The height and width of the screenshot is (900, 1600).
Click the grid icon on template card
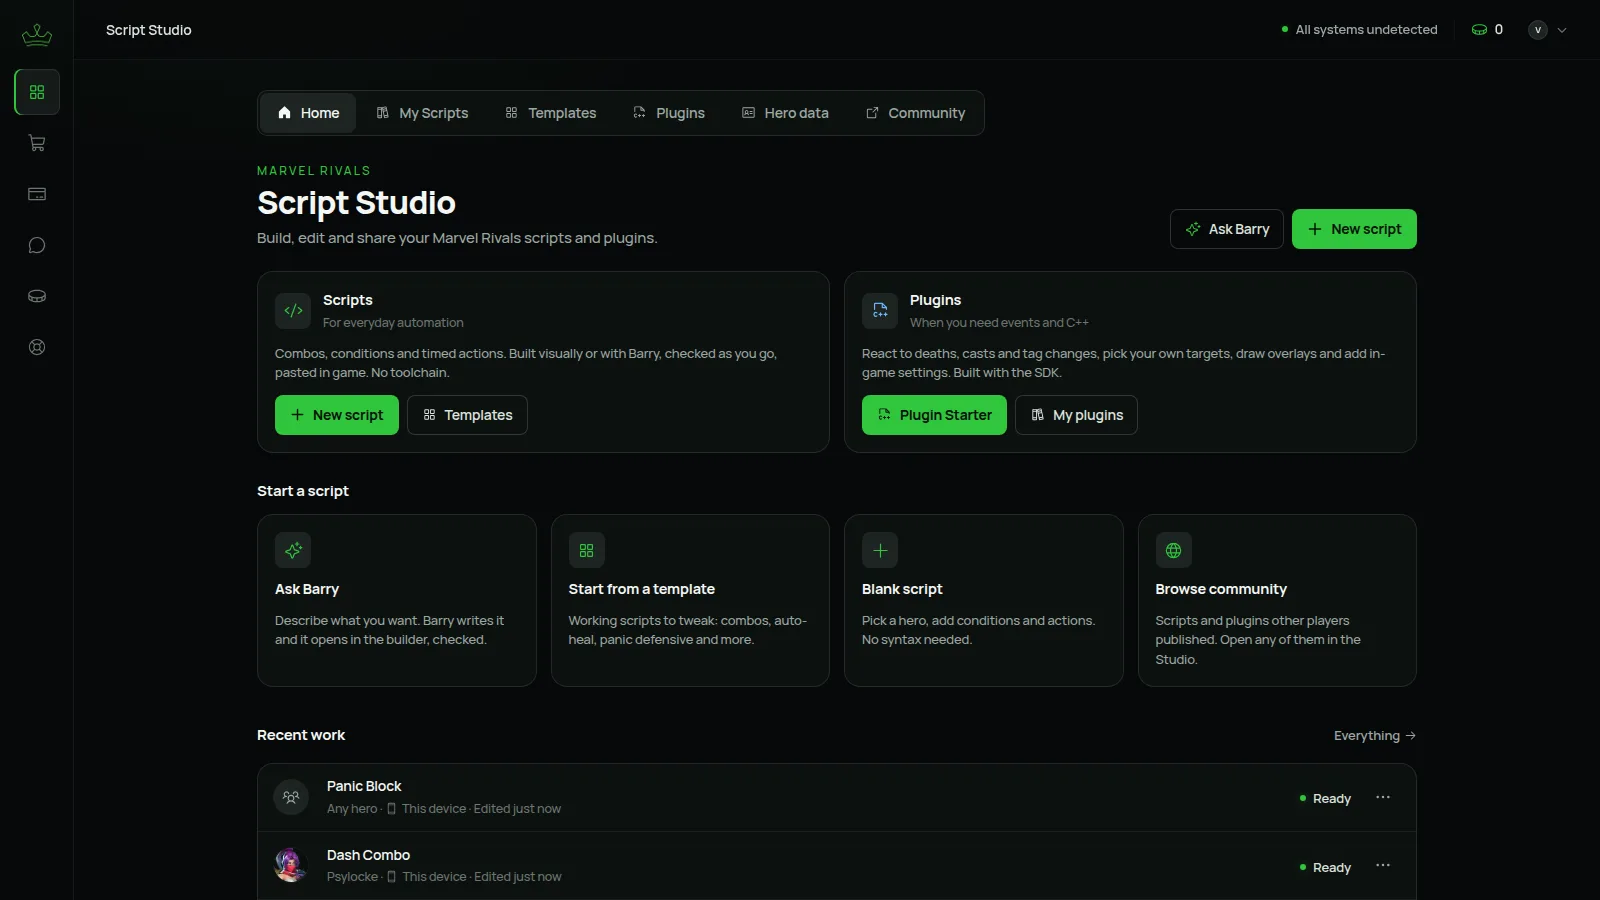pos(587,550)
